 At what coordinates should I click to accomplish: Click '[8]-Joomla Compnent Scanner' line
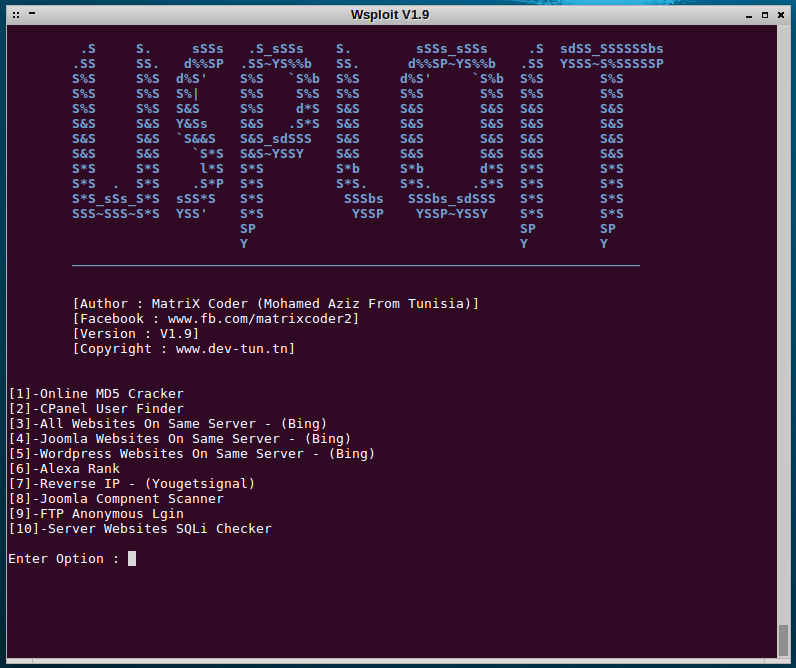point(116,498)
